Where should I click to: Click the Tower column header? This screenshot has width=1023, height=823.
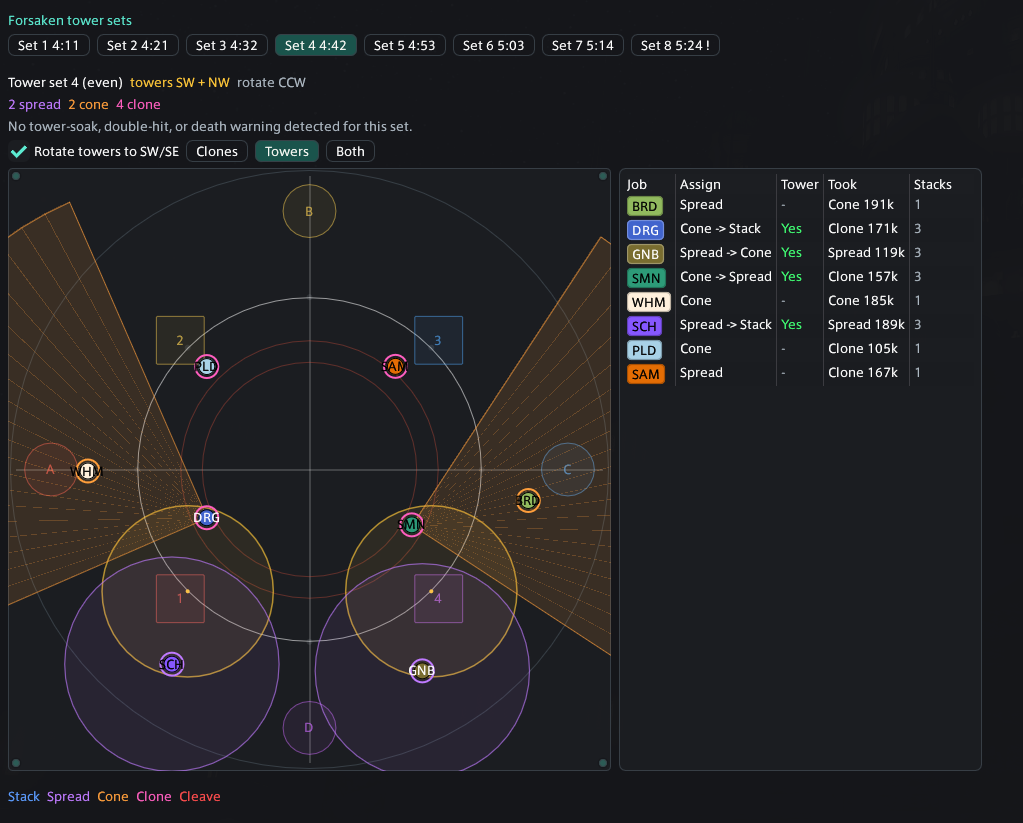point(799,185)
